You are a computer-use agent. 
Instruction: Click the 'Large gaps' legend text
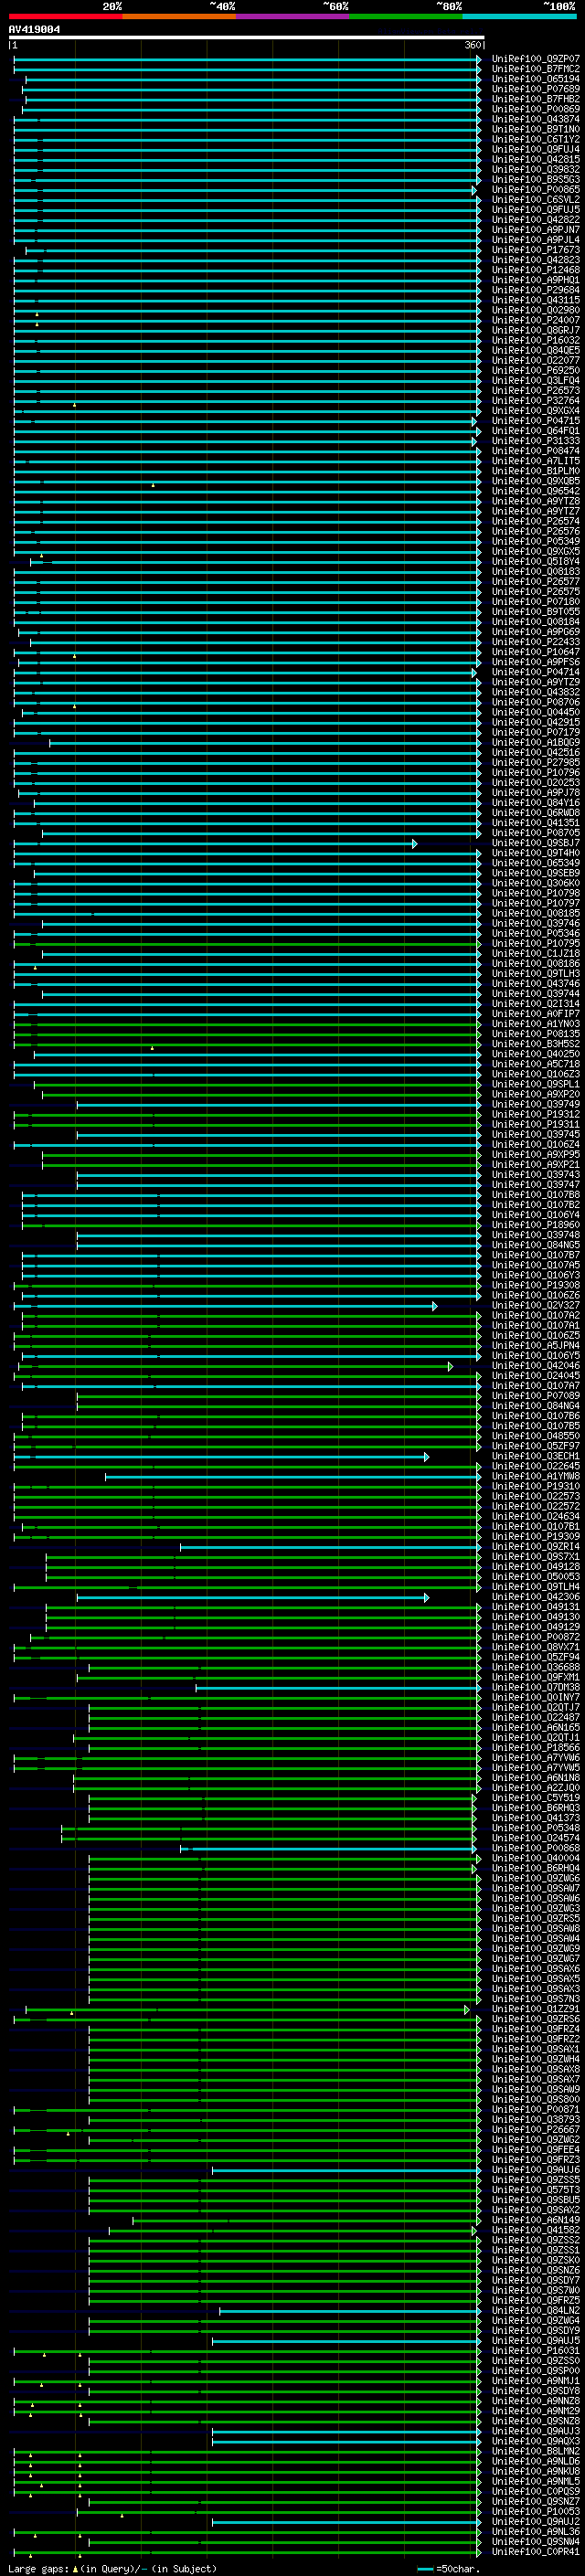pyautogui.click(x=39, y=2569)
